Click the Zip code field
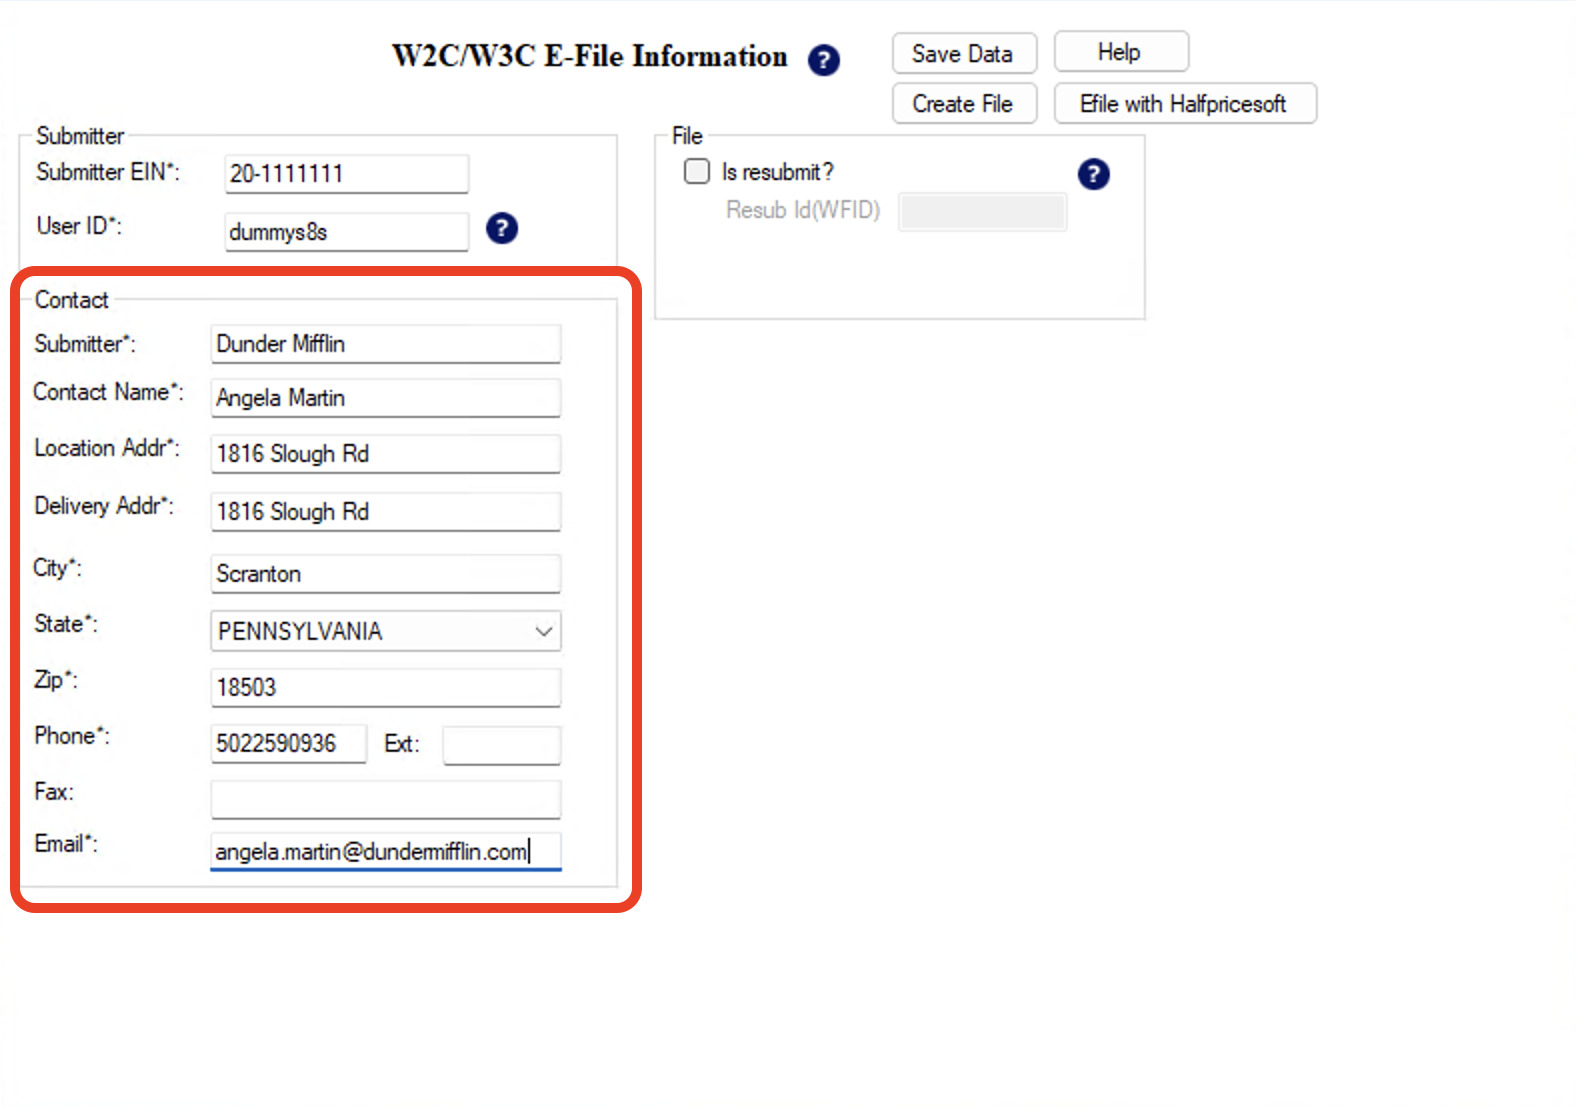This screenshot has width=1576, height=1110. (385, 688)
